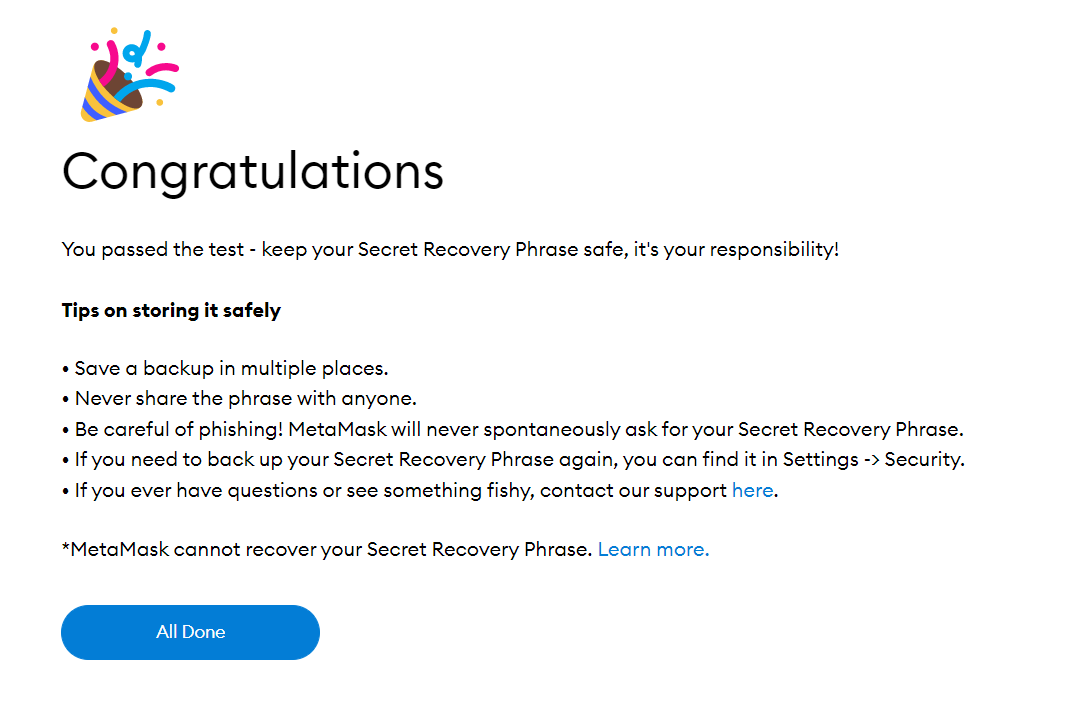Image resolution: width=1083 pixels, height=704 pixels.
Task: Click the party popper celebration icon
Action: (130, 75)
